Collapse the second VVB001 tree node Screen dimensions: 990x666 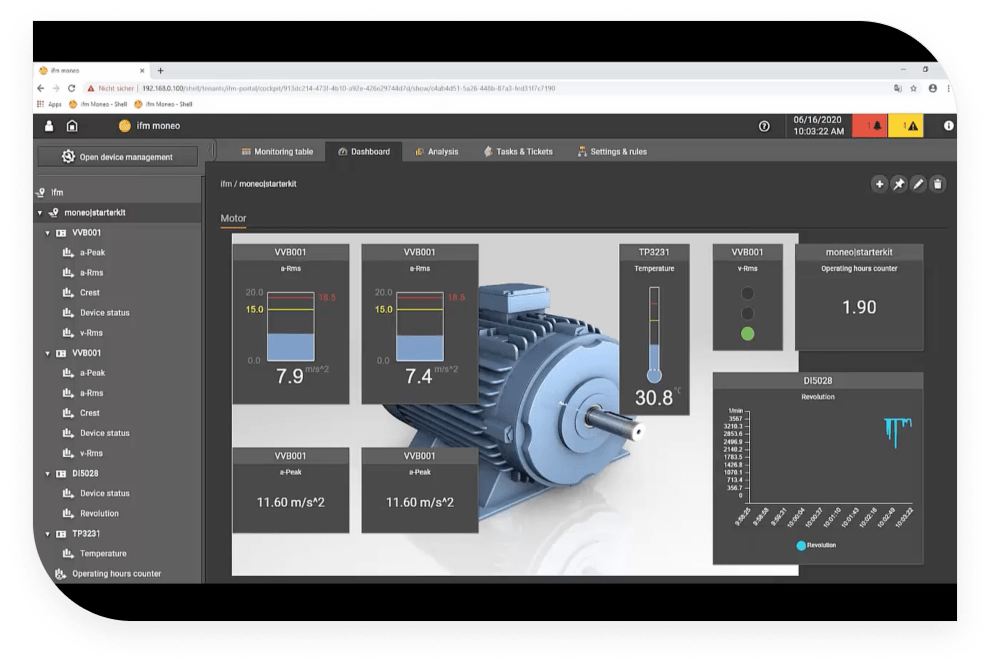47,354
